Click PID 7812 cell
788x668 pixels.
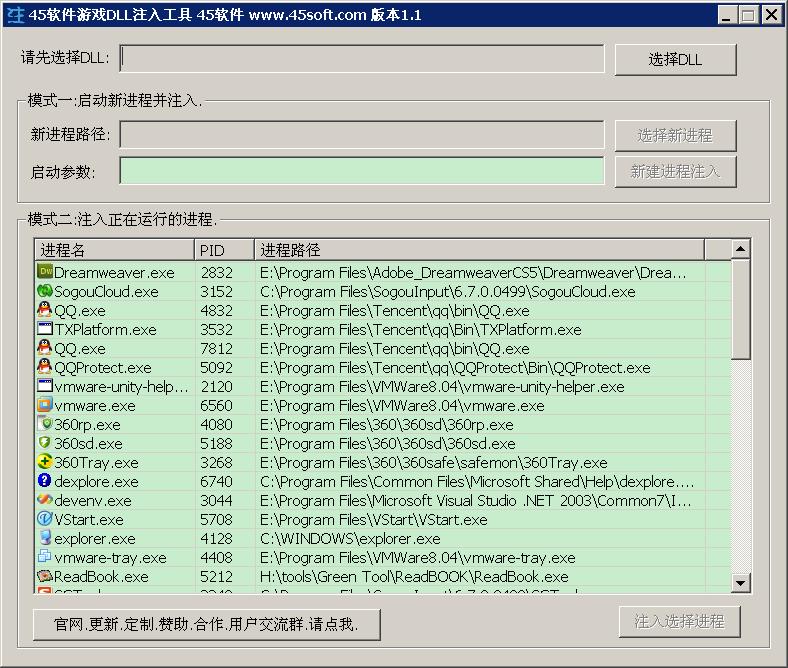[x=217, y=349]
